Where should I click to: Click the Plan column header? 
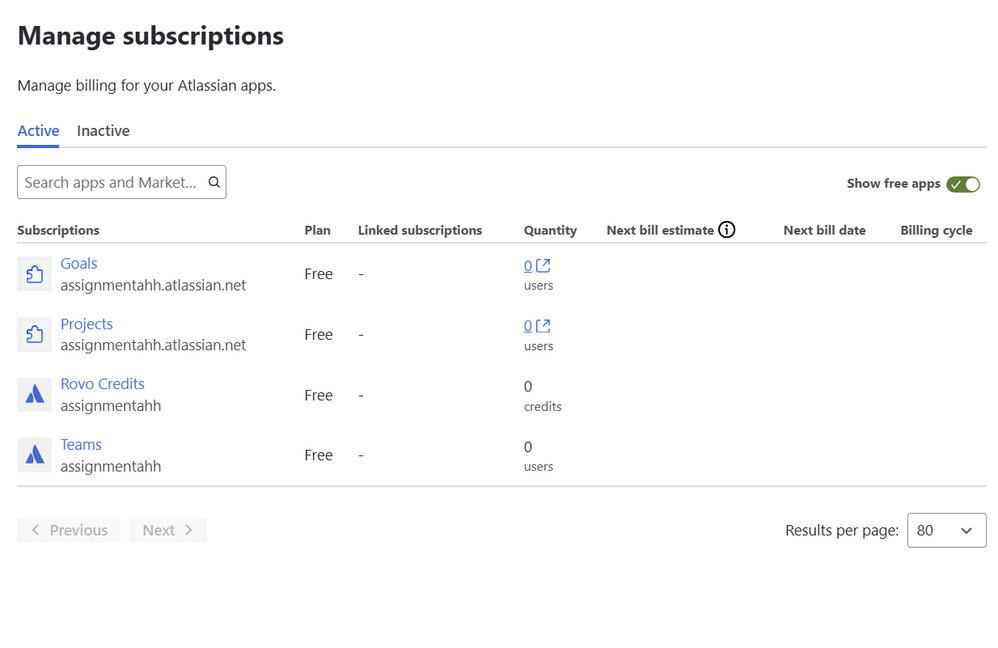[x=318, y=230]
